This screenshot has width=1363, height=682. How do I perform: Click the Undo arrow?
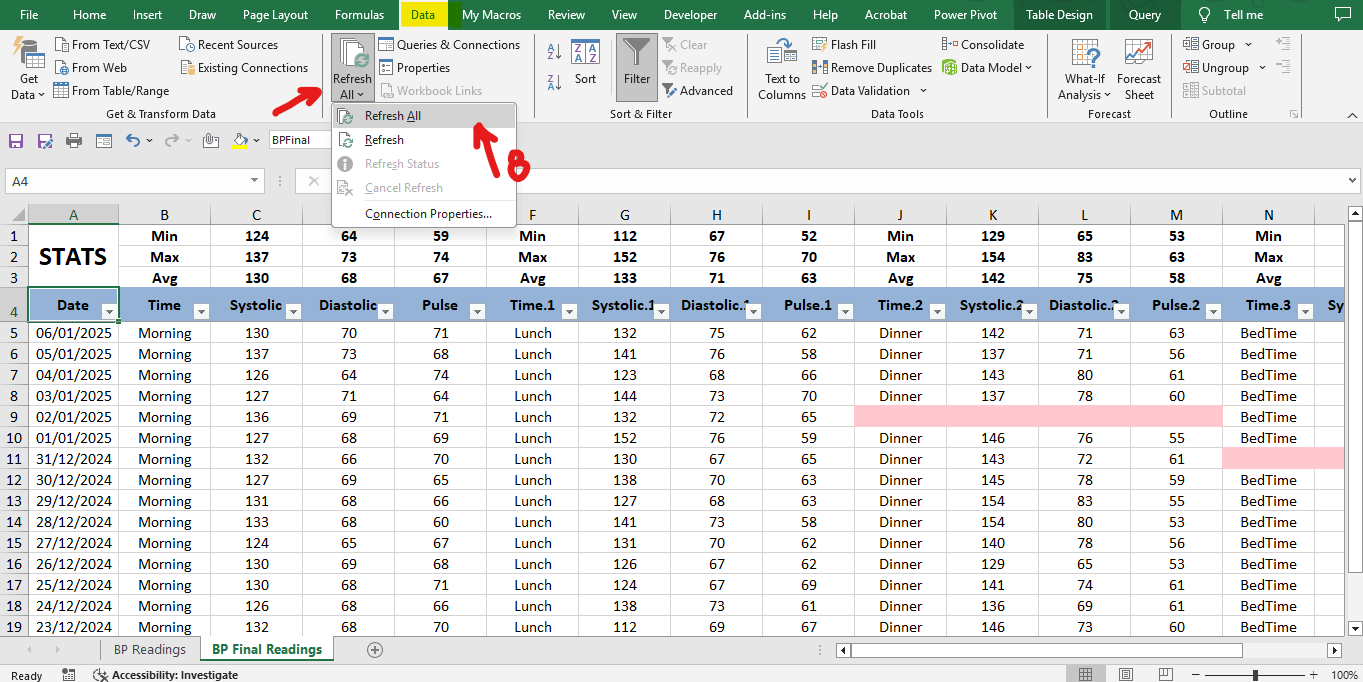click(133, 141)
